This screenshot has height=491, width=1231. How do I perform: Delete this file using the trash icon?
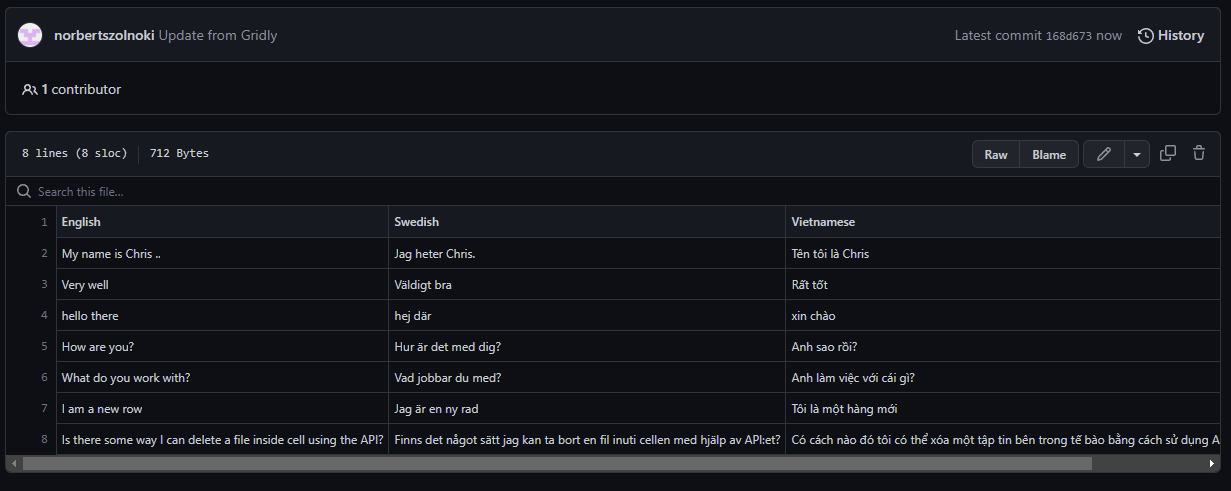coord(1199,153)
